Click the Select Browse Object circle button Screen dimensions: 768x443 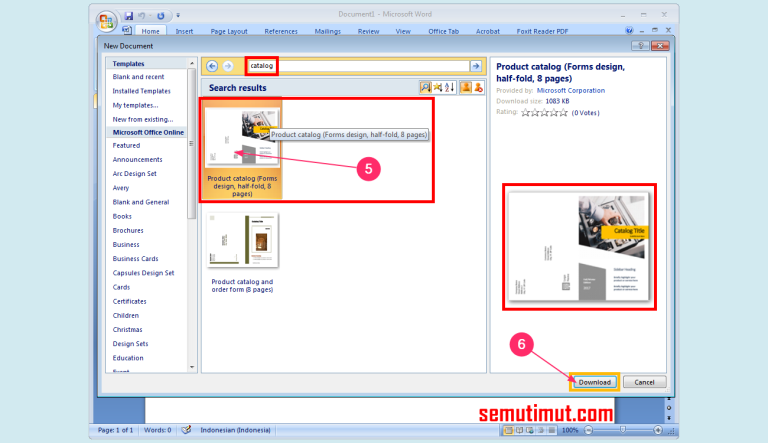669,408
